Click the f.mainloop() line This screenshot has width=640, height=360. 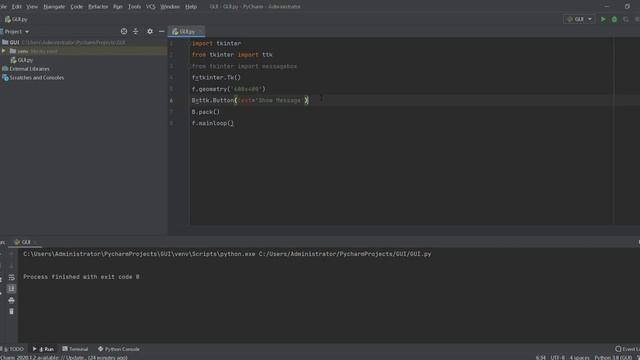pyautogui.click(x=213, y=123)
